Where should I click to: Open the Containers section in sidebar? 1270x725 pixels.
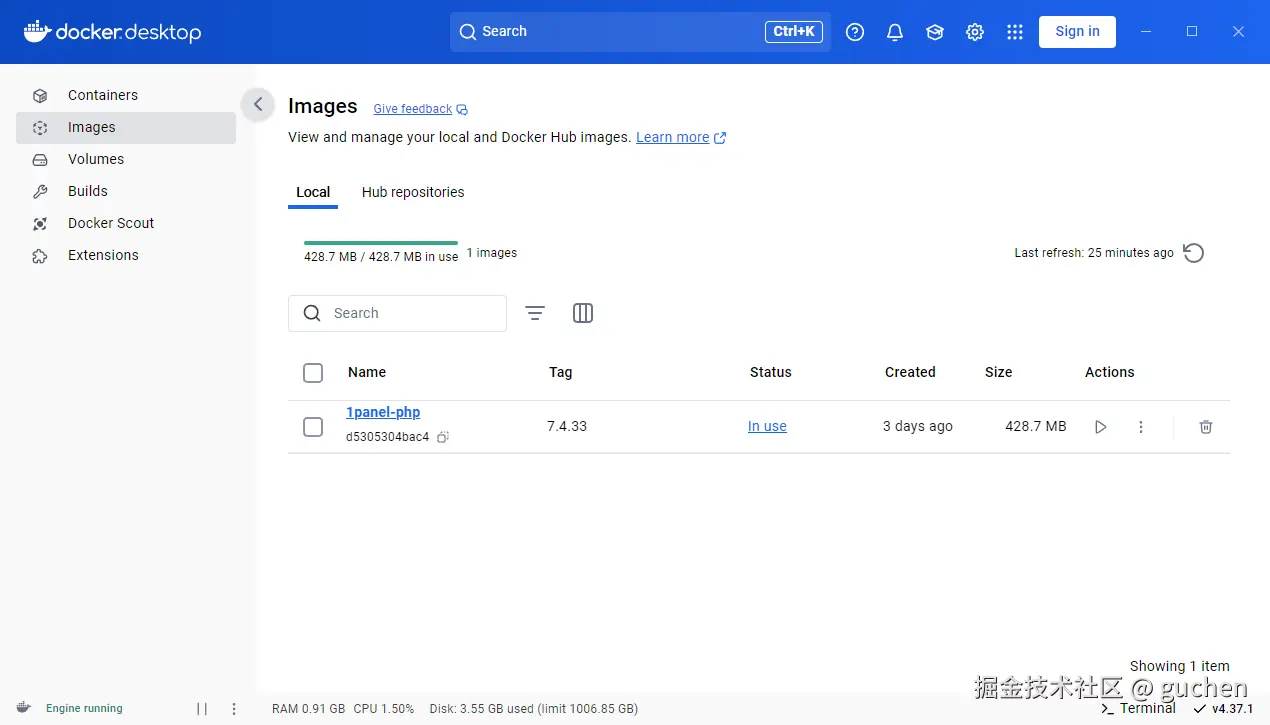point(126,95)
